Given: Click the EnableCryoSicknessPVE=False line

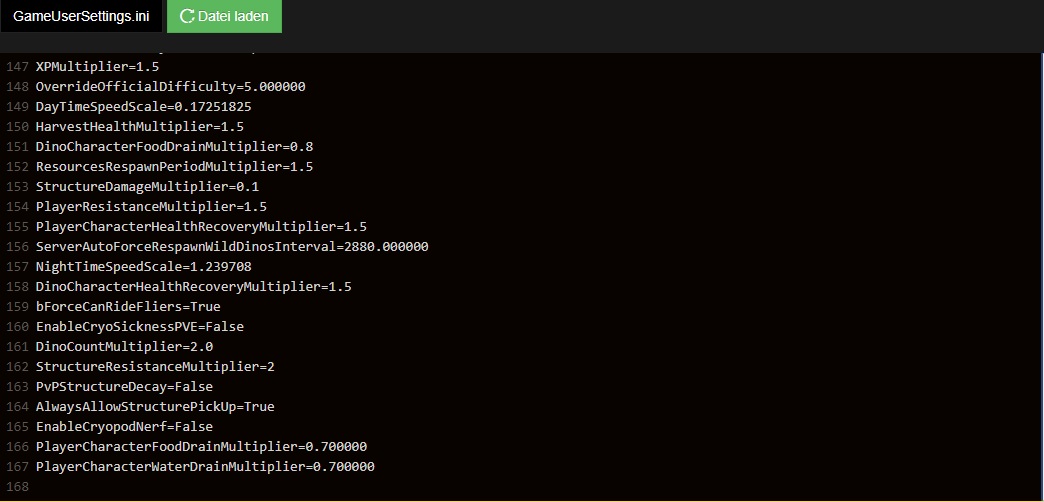Looking at the screenshot, I should point(140,326).
